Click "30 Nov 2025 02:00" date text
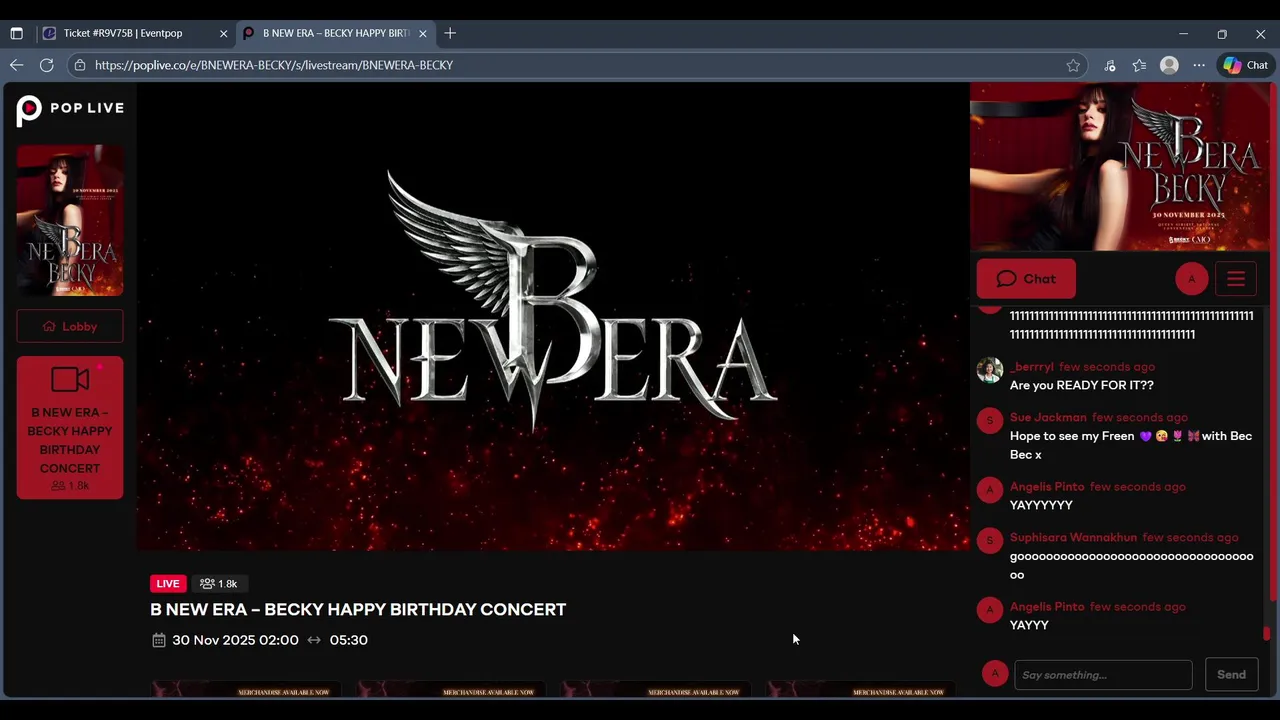 pos(235,640)
